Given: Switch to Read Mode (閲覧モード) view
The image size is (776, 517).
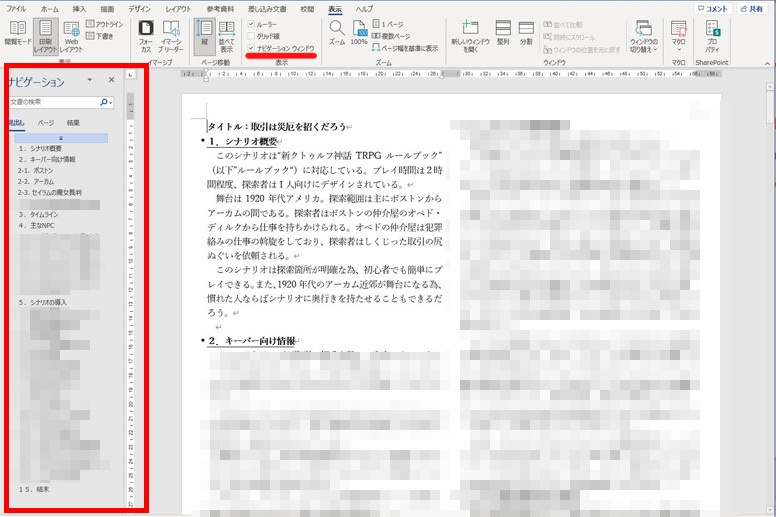Looking at the screenshot, I should (x=18, y=34).
